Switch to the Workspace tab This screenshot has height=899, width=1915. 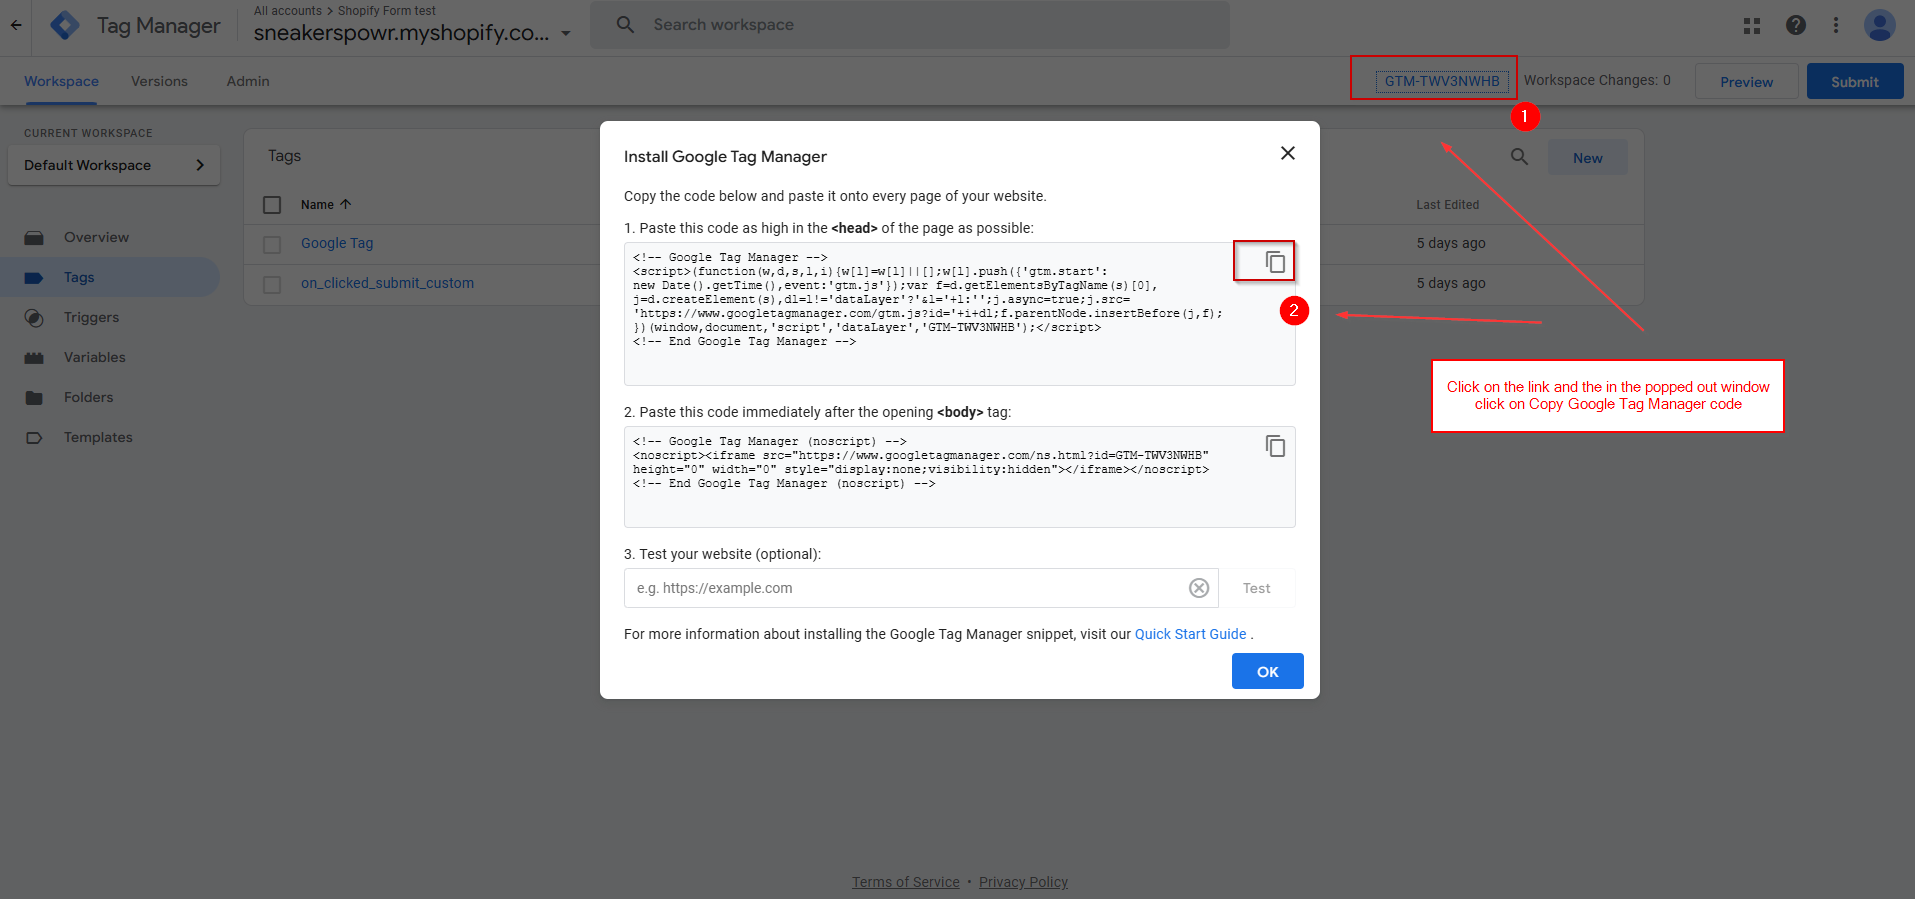tap(61, 81)
